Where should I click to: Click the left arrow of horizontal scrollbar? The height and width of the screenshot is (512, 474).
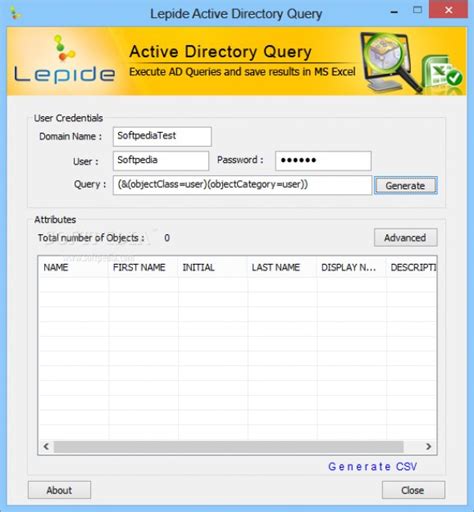[x=46, y=446]
